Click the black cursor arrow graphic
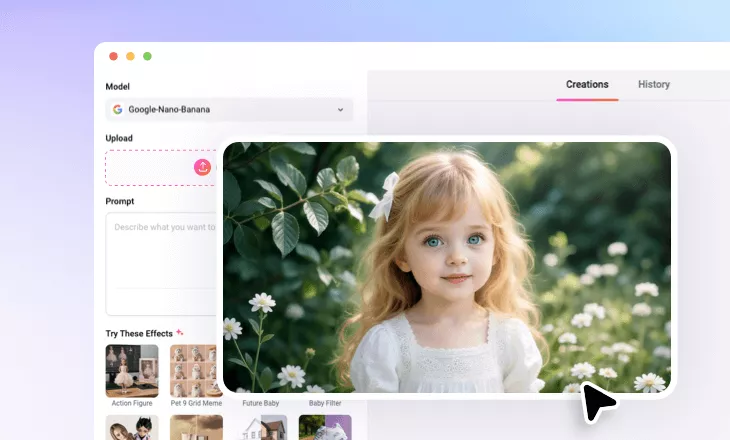Screen dimensions: 730x440 point(598,402)
